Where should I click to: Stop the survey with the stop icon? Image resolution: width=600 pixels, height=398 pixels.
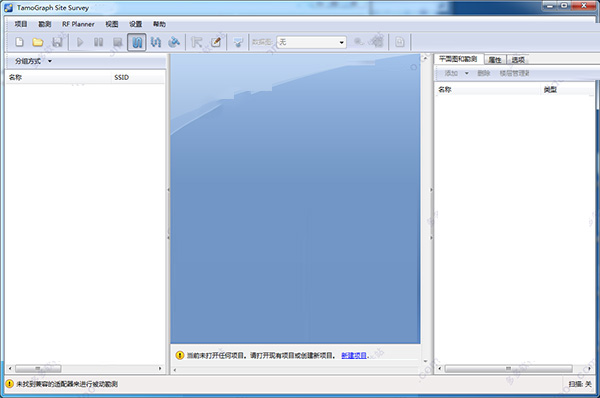pos(117,42)
